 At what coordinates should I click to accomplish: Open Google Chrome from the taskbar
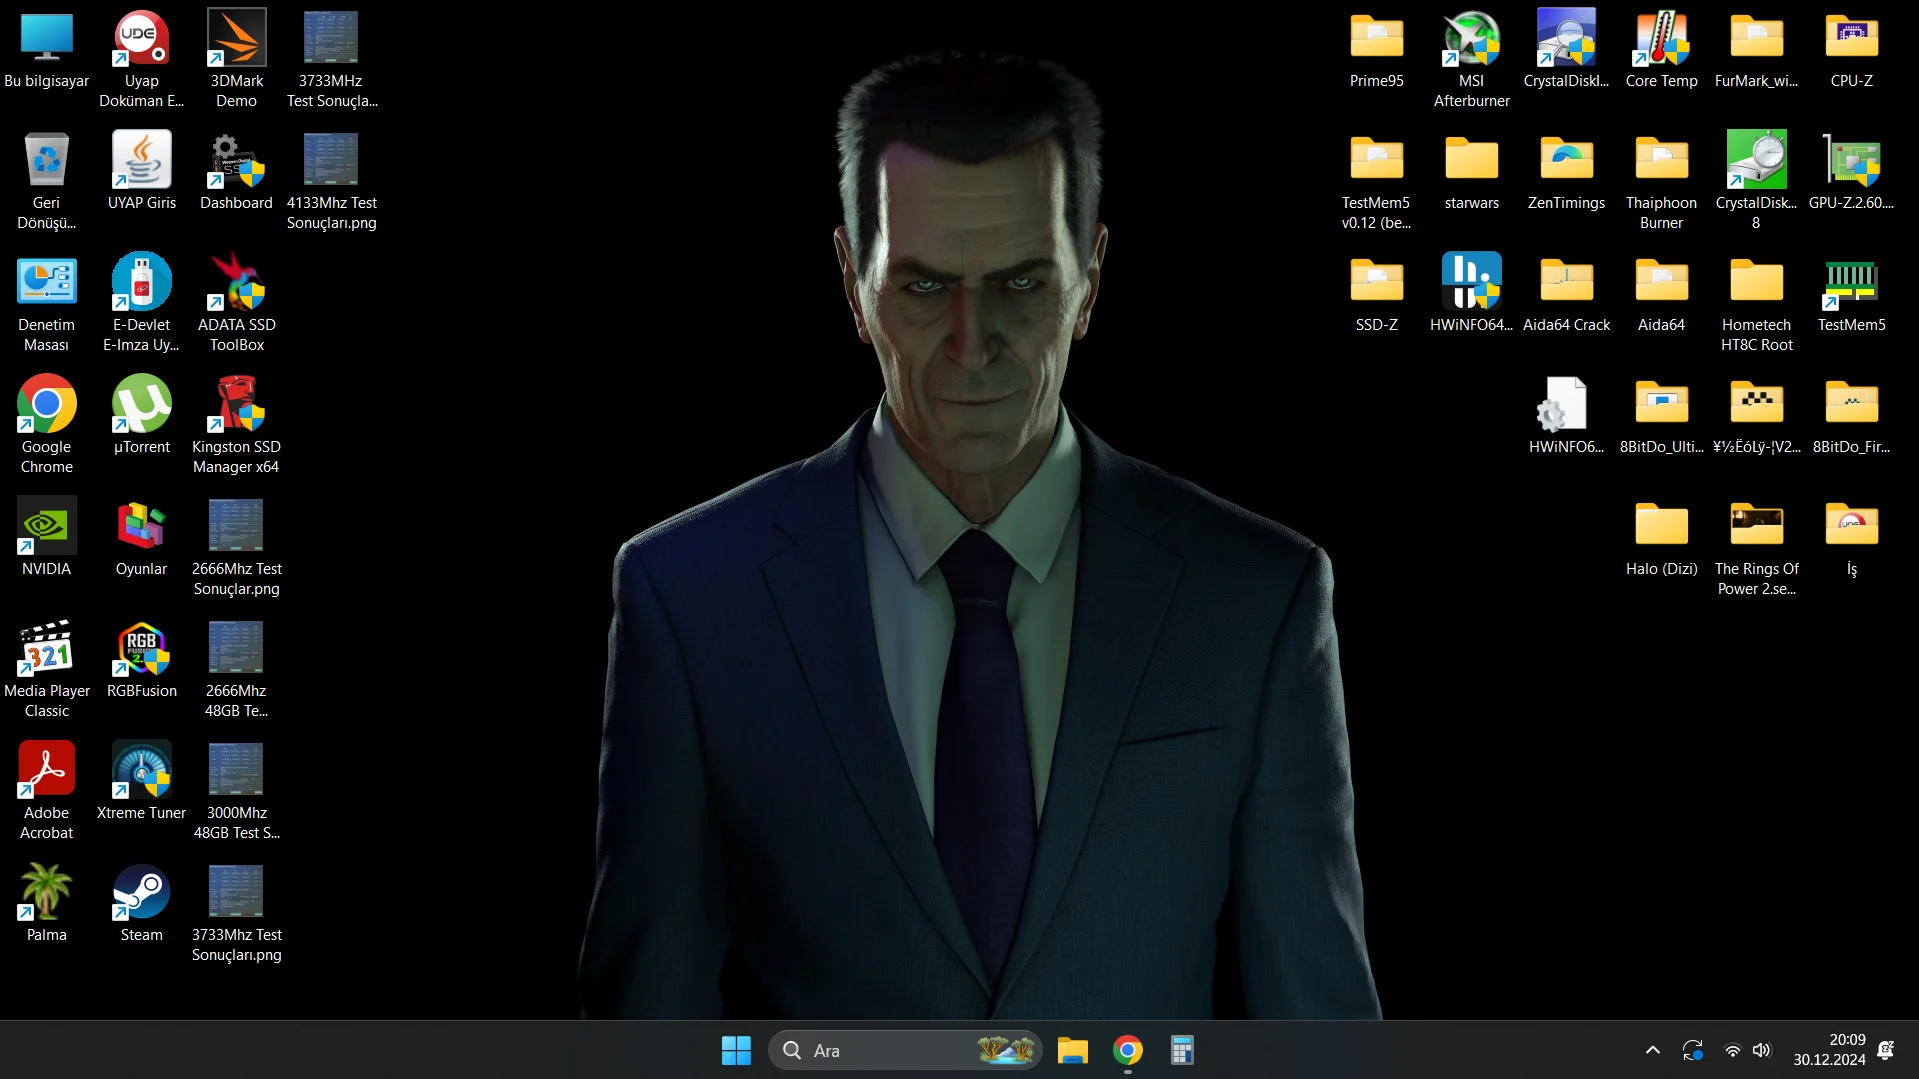tap(1127, 1050)
